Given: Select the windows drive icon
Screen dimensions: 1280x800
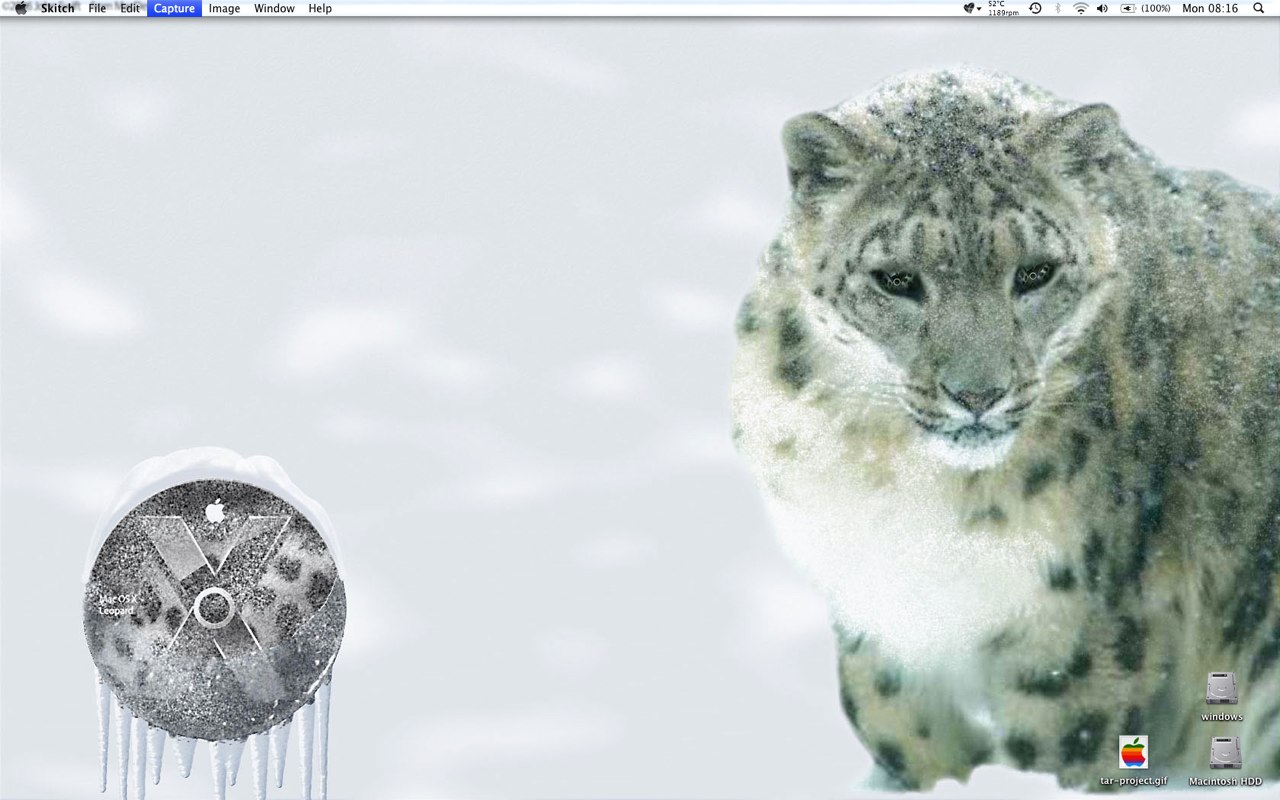Looking at the screenshot, I should point(1222,689).
